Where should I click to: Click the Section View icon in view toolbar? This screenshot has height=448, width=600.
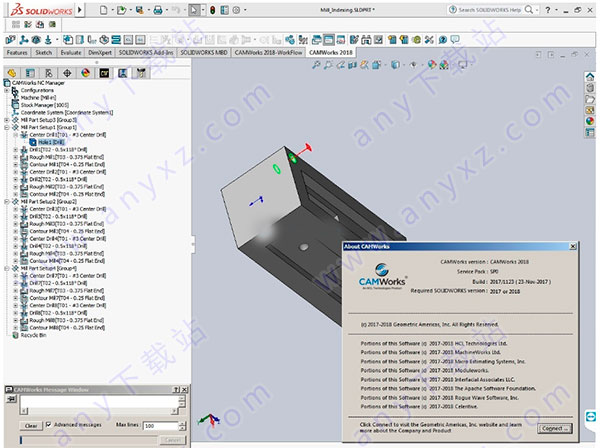pyautogui.click(x=352, y=65)
